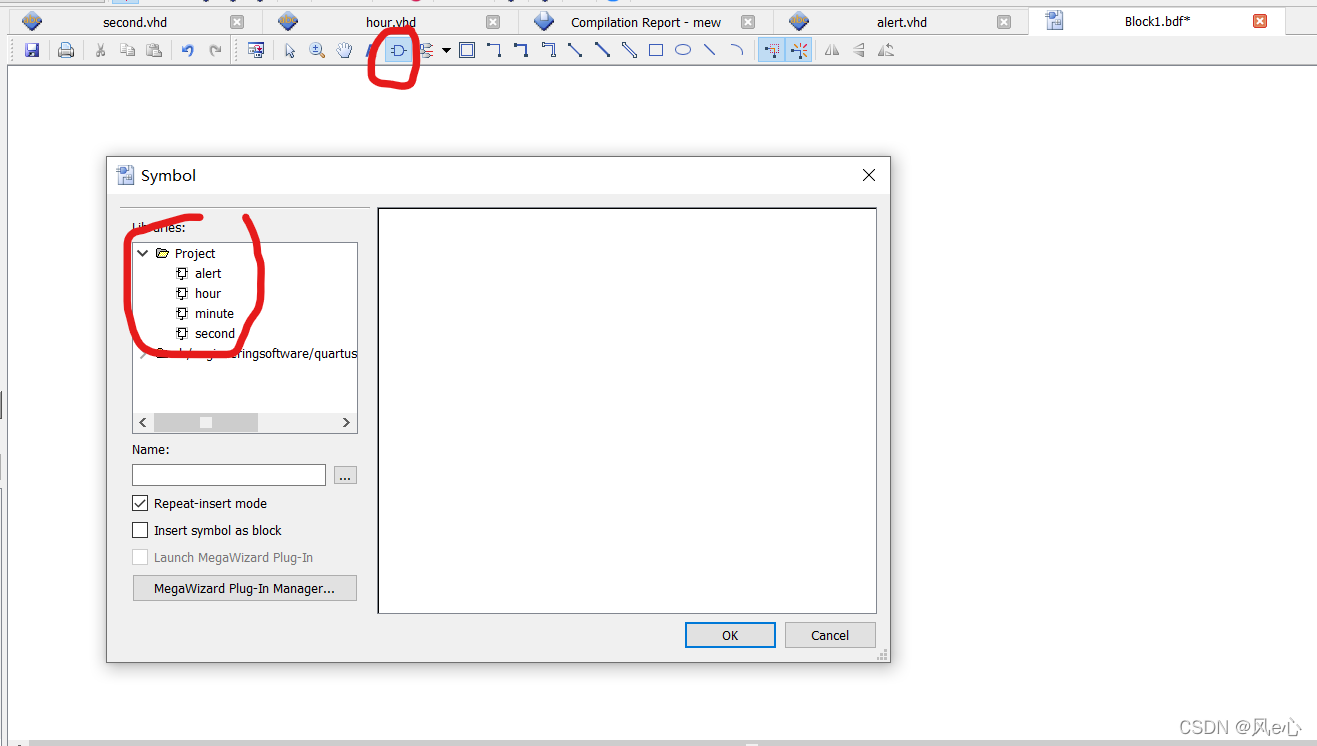Switch to the alert.vhd tab
This screenshot has width=1317, height=746.
902,22
